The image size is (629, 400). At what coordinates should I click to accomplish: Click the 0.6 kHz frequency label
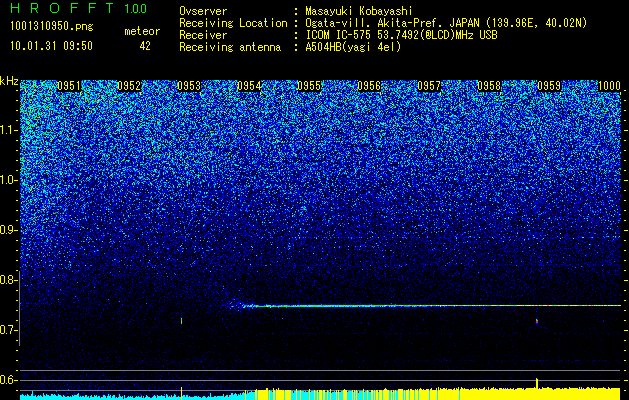pos(9,380)
